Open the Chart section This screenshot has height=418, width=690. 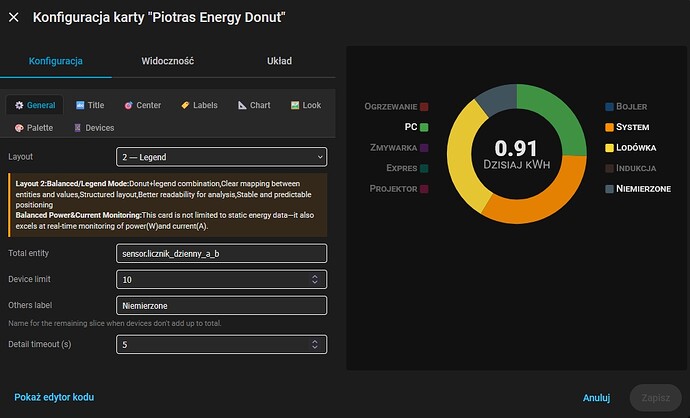pyautogui.click(x=254, y=105)
